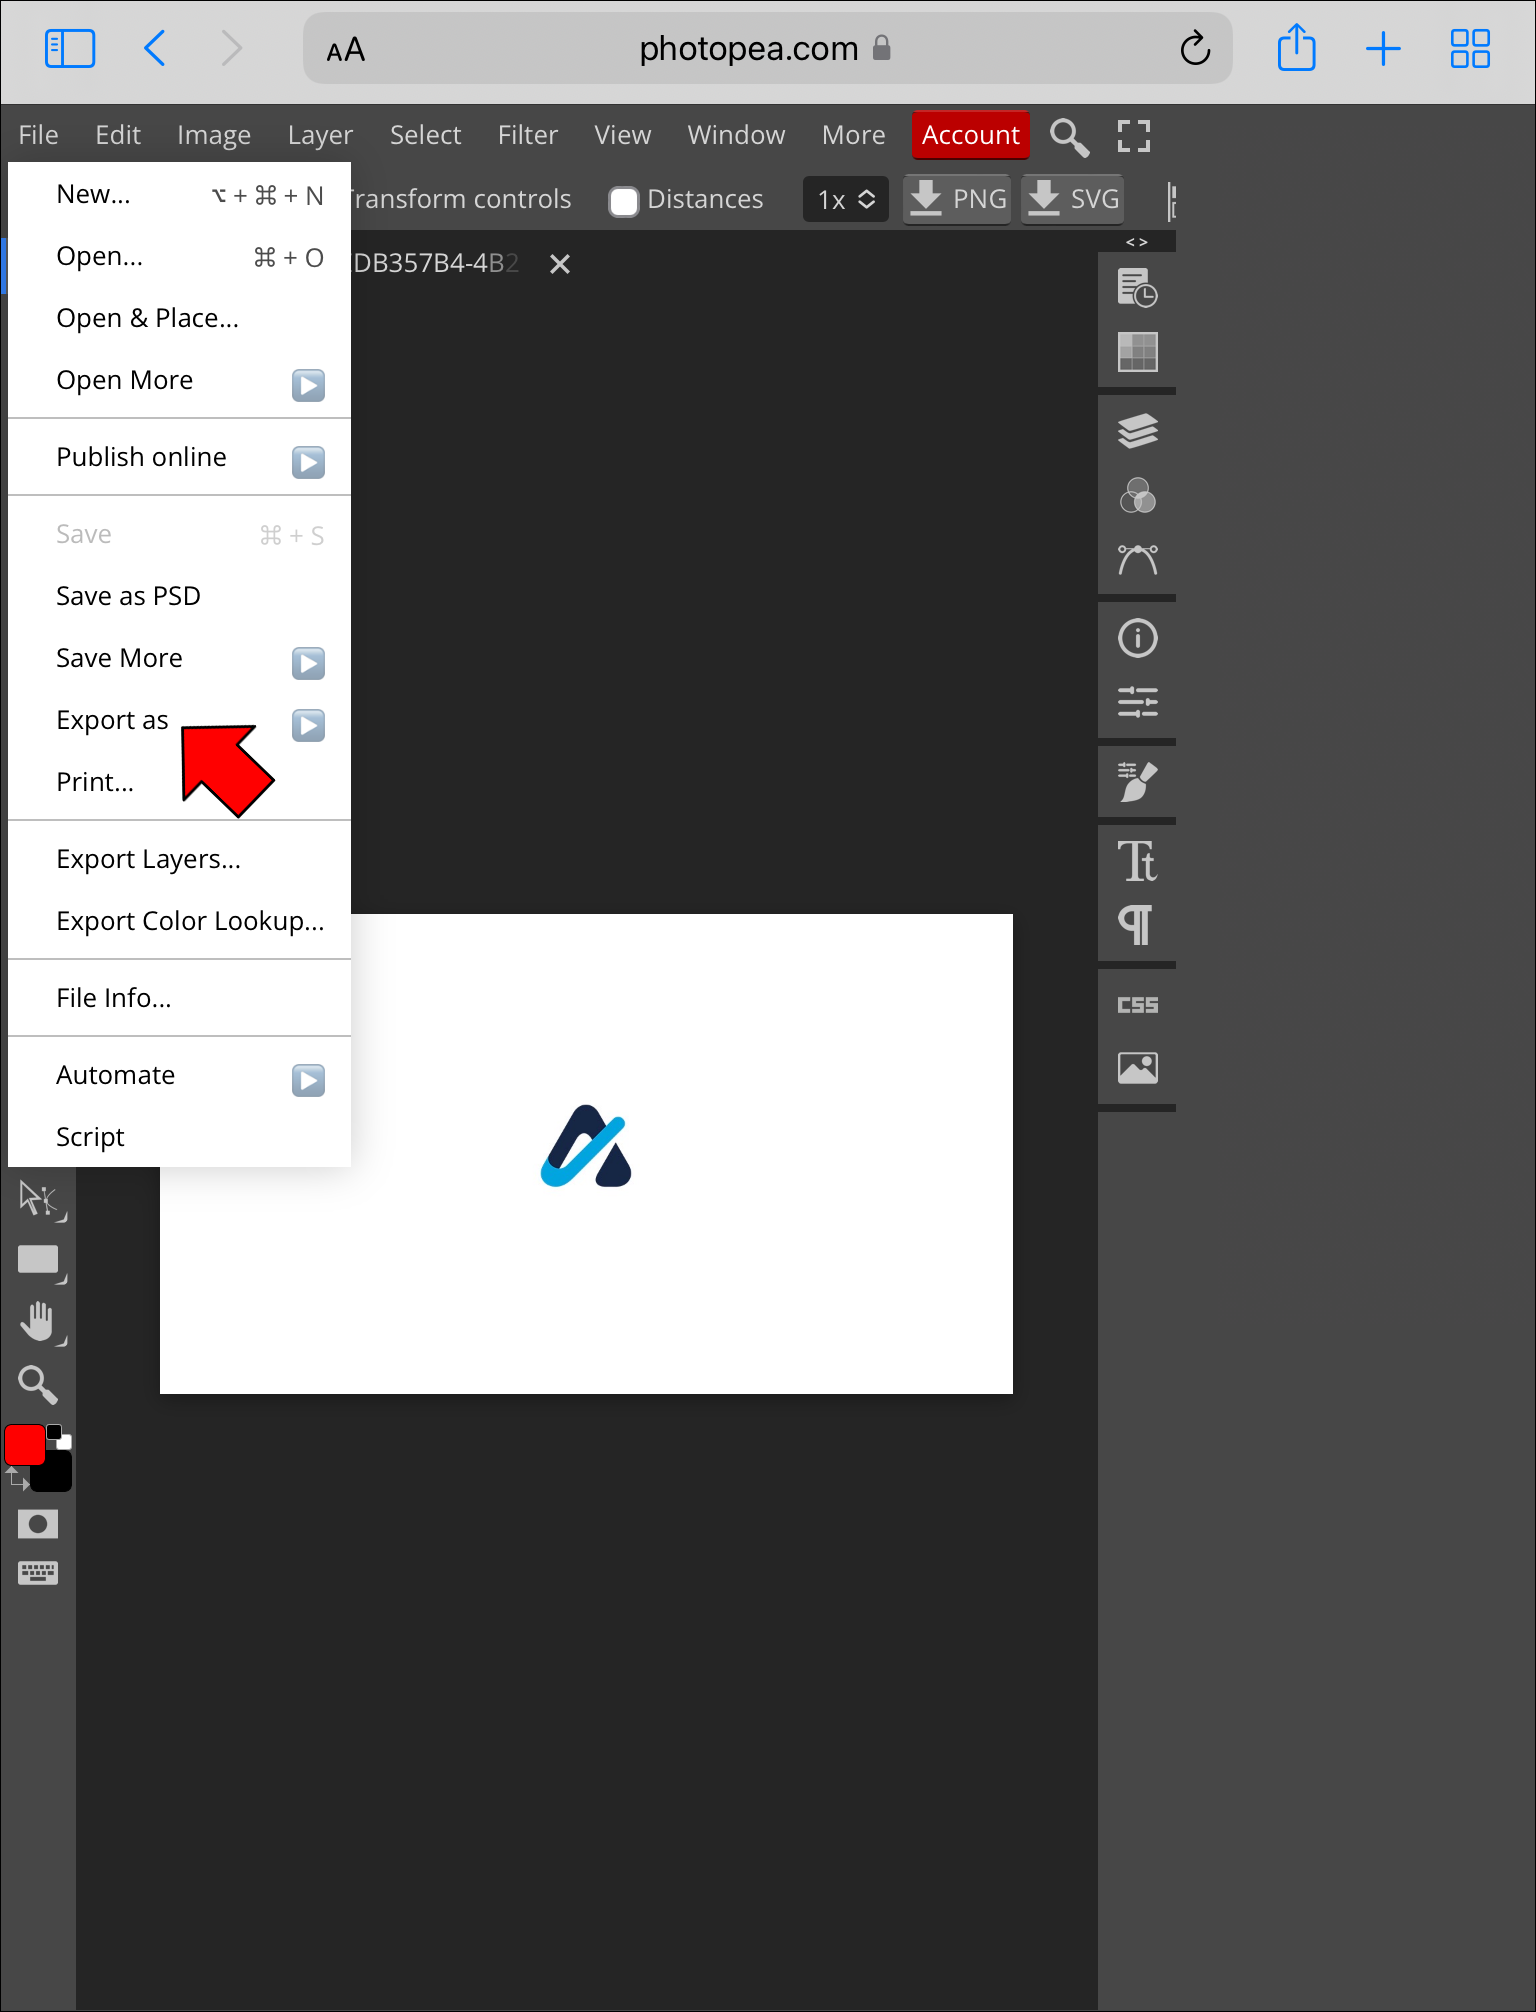Viewport: 1536px width, 2012px height.
Task: Select the Zoom tool in toolbar
Action: [x=39, y=1384]
